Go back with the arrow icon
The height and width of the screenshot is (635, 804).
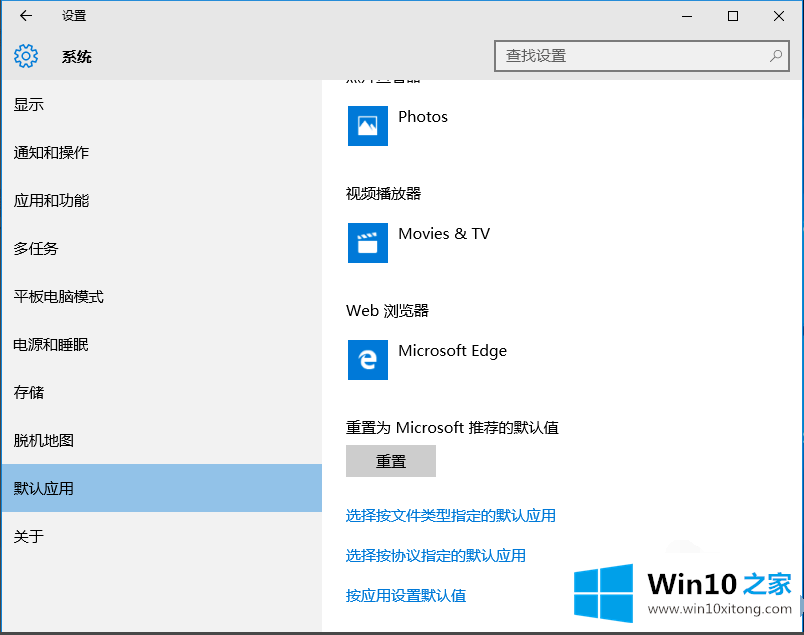[x=26, y=16]
